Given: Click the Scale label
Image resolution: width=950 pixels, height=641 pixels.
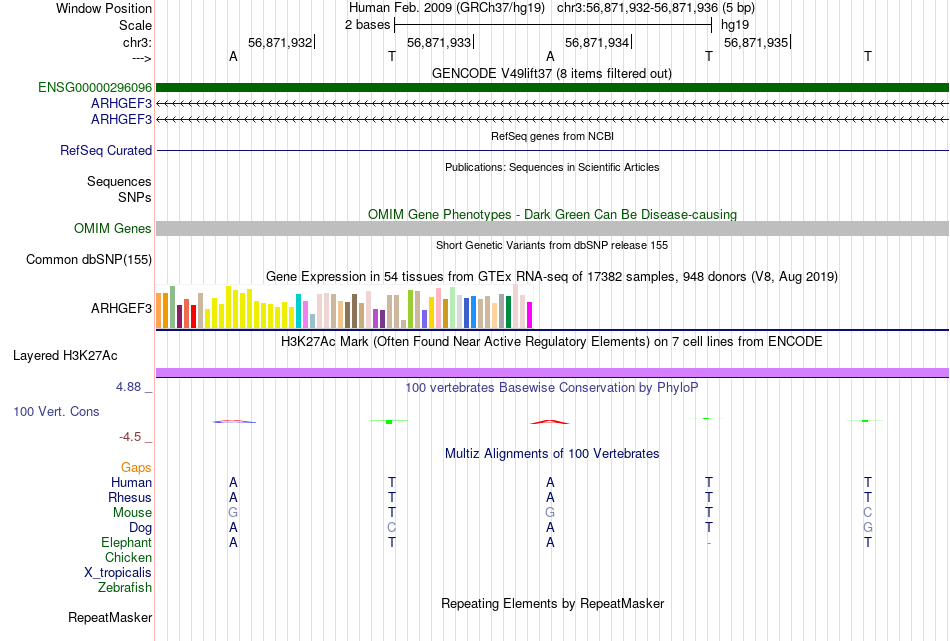Looking at the screenshot, I should coord(135,25).
